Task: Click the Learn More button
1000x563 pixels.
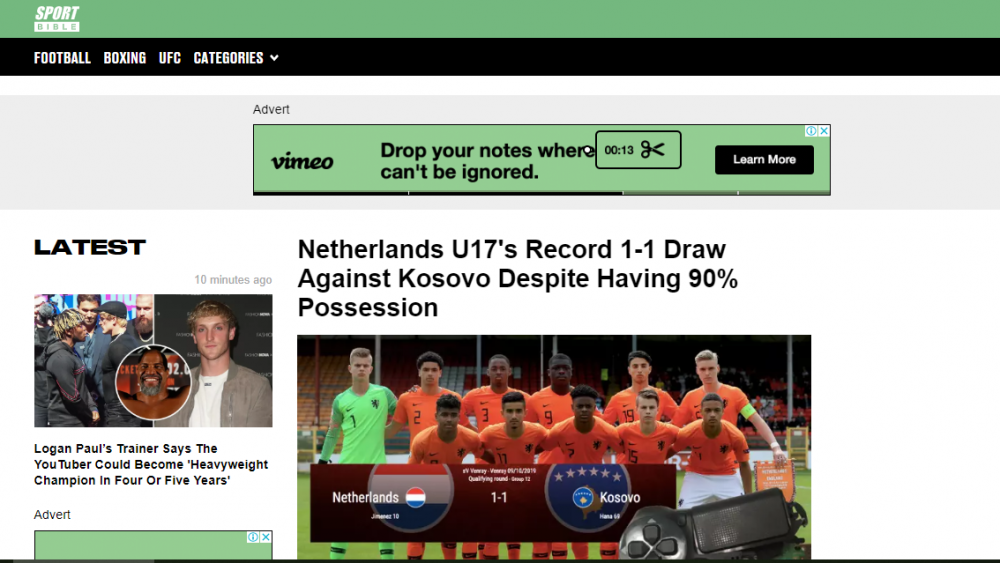Action: point(764,159)
